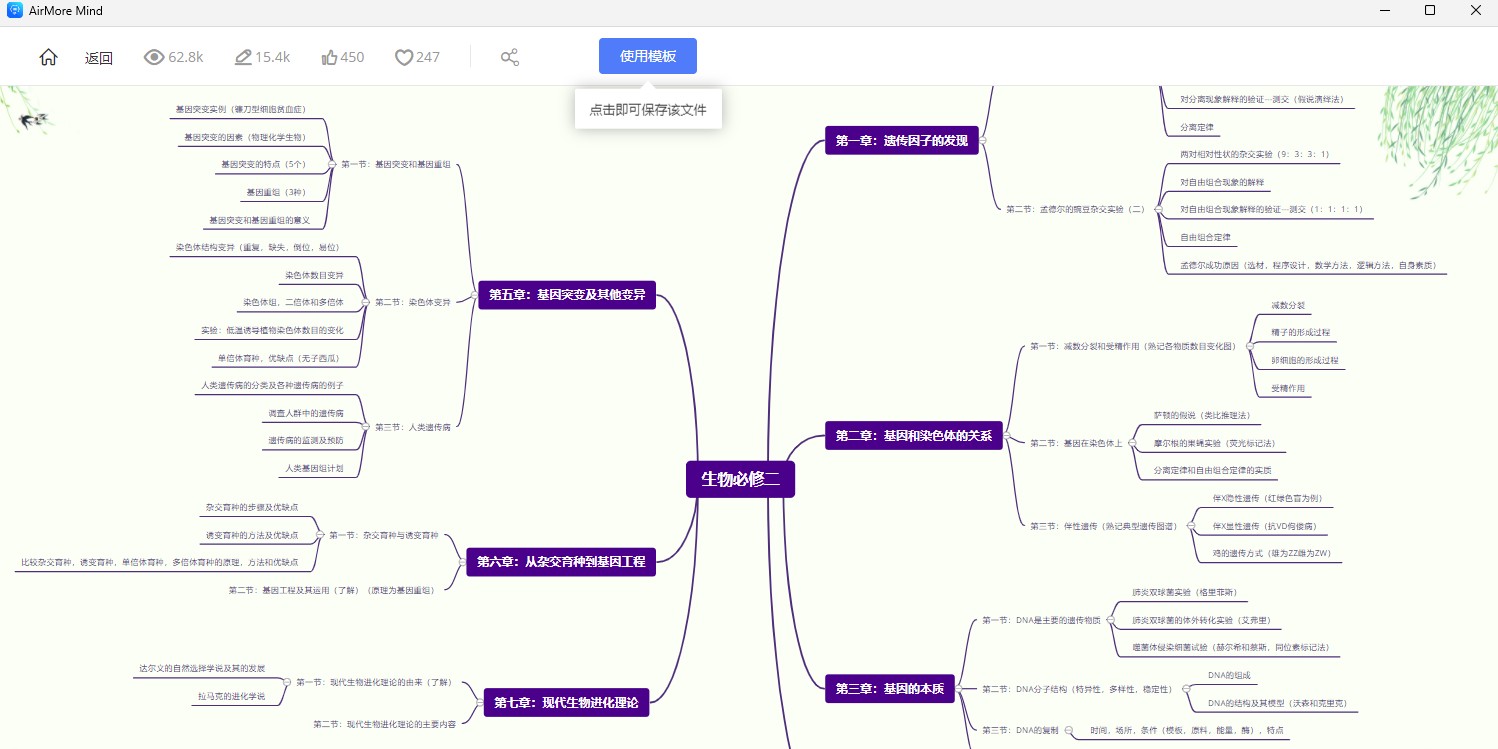
Task: Click the 点击即可保存该文件 tooltip
Action: tap(648, 110)
